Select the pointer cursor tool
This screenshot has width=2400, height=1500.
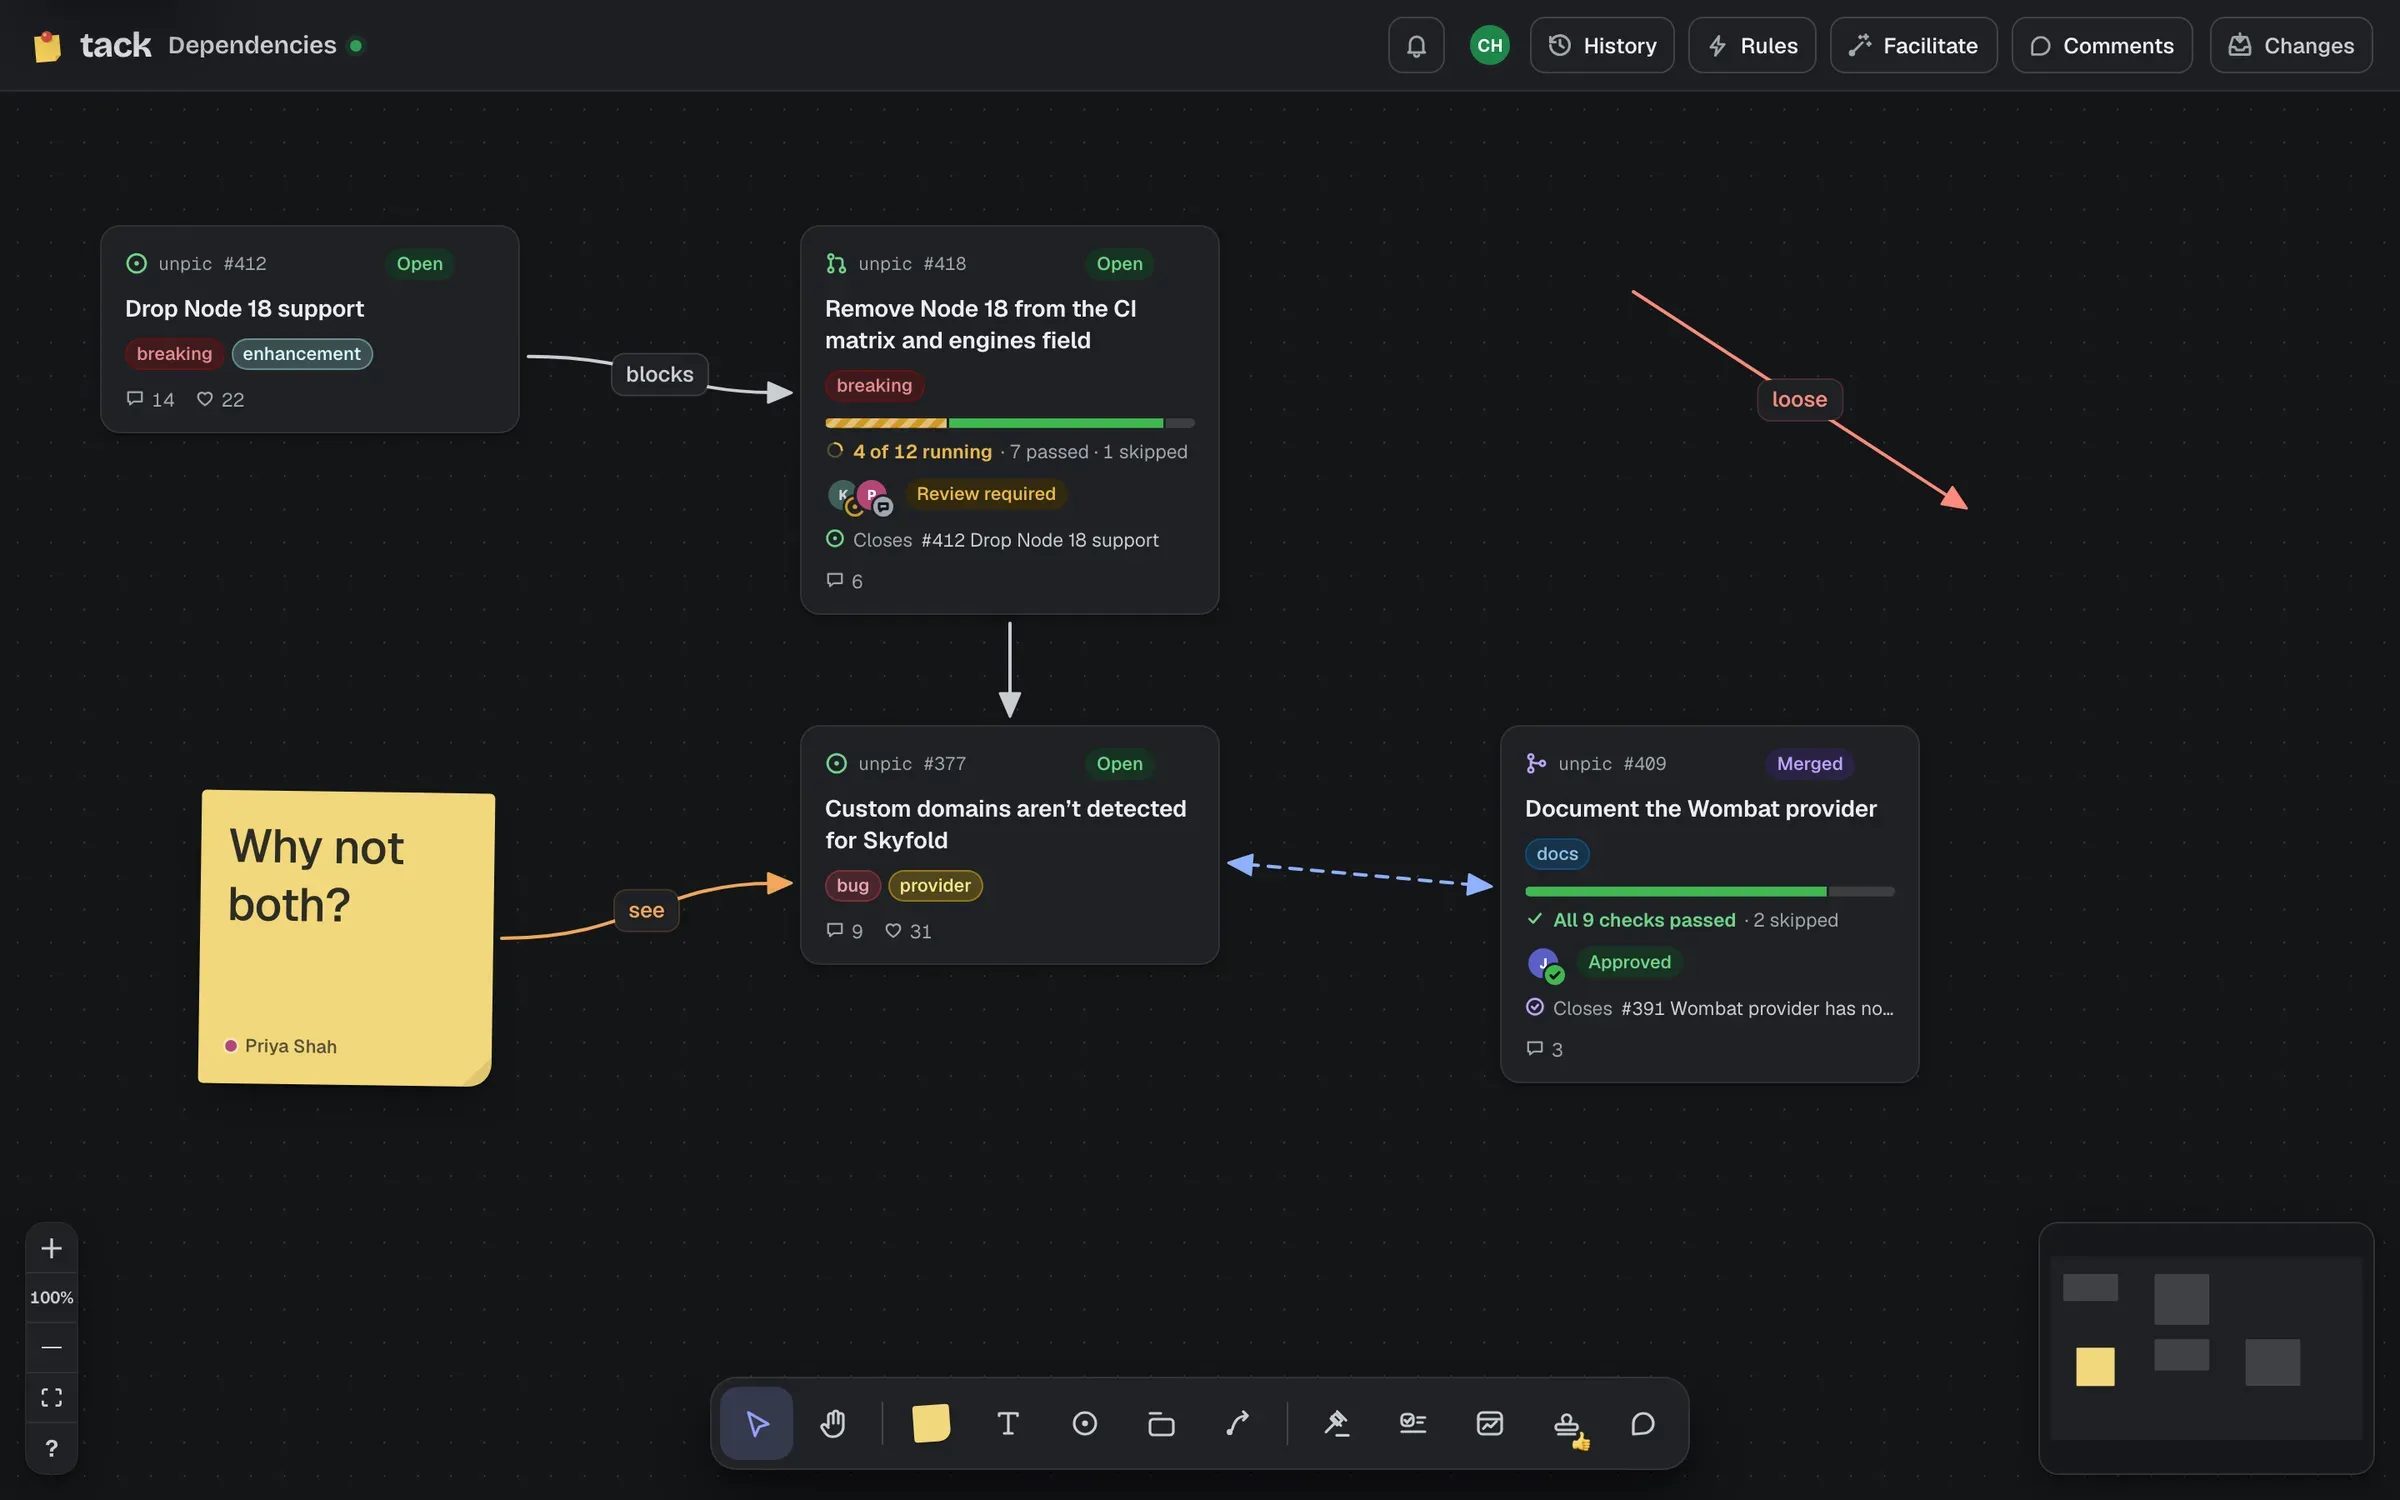(x=757, y=1422)
